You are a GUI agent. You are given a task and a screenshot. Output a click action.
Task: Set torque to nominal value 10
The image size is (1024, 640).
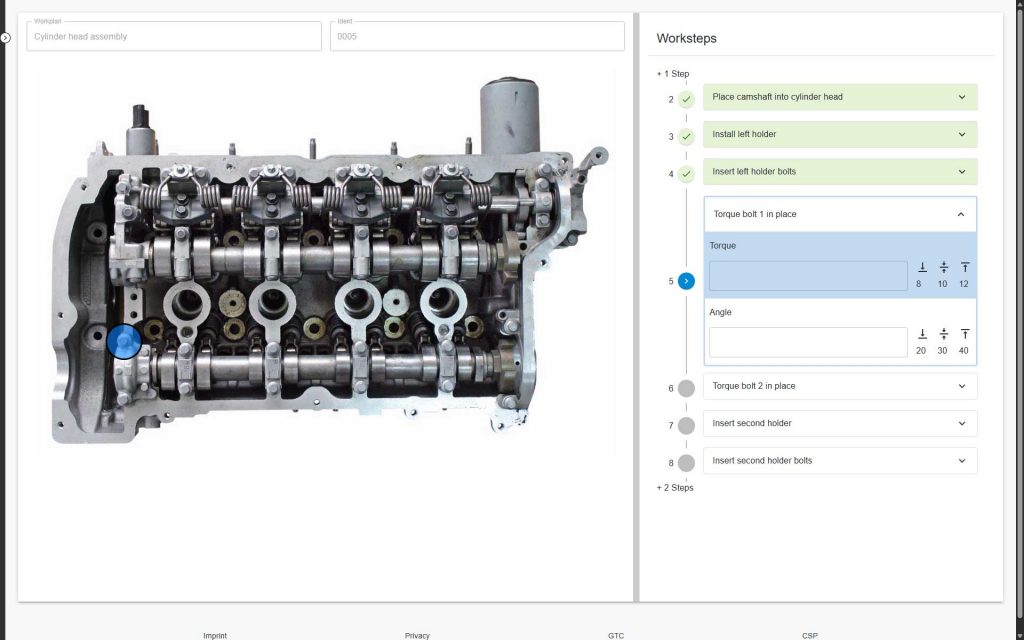tap(943, 274)
